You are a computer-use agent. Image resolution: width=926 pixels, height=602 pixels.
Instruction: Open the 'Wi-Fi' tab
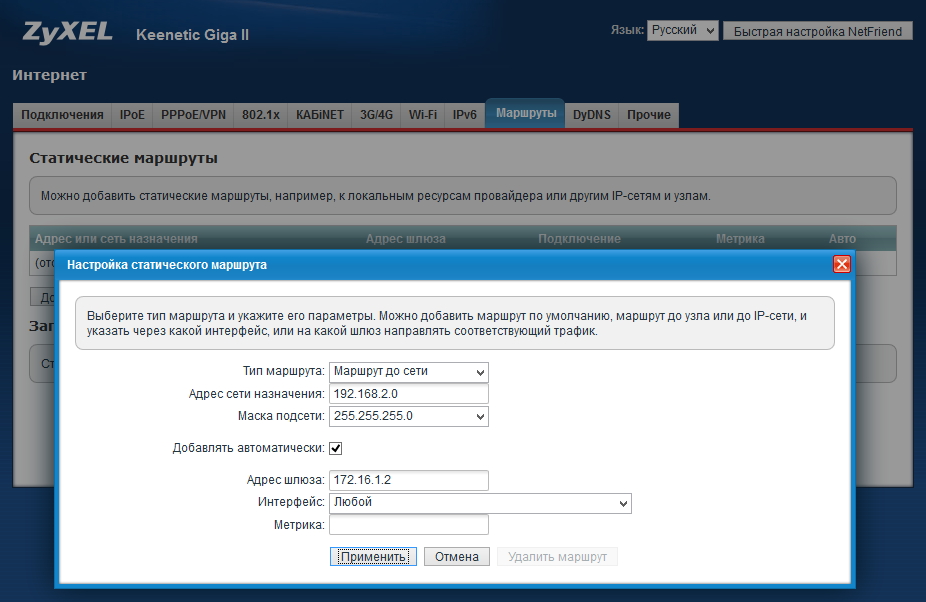(x=423, y=115)
